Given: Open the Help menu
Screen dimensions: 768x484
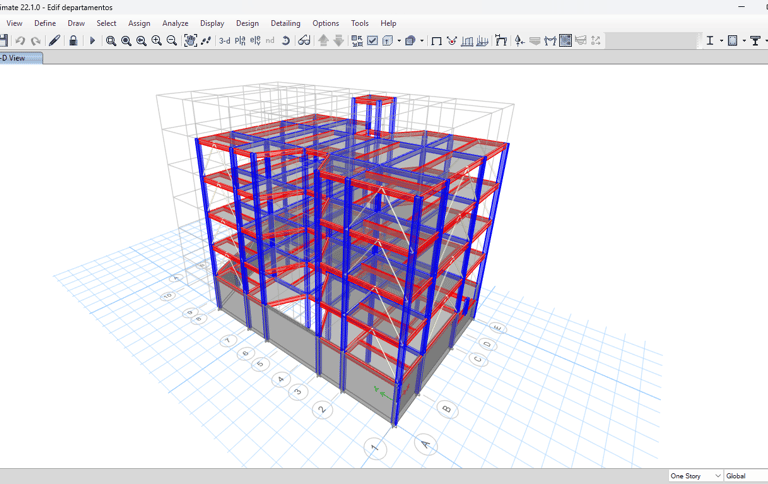Looking at the screenshot, I should point(388,23).
